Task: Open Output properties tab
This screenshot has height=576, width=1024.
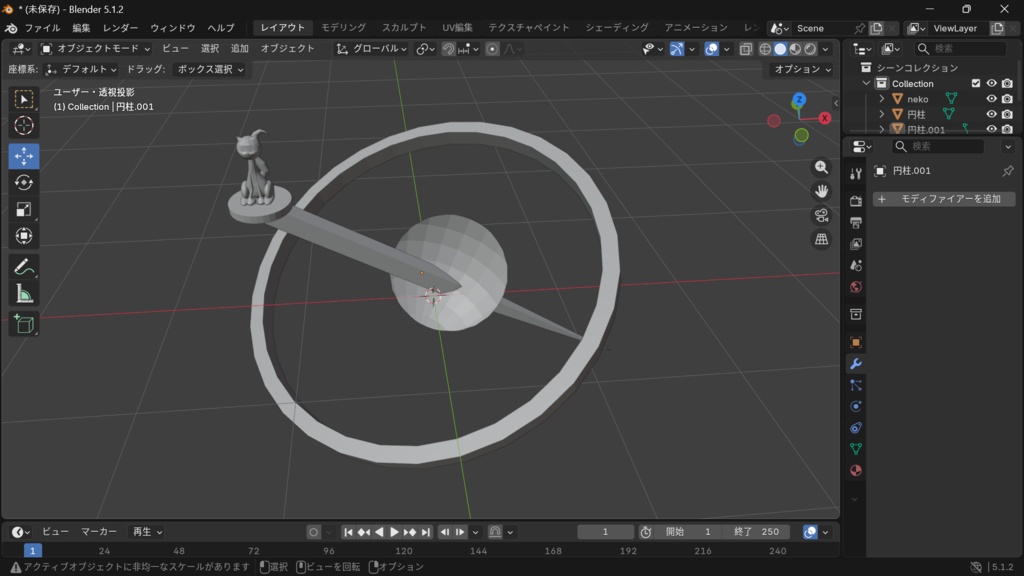Action: pyautogui.click(x=856, y=223)
